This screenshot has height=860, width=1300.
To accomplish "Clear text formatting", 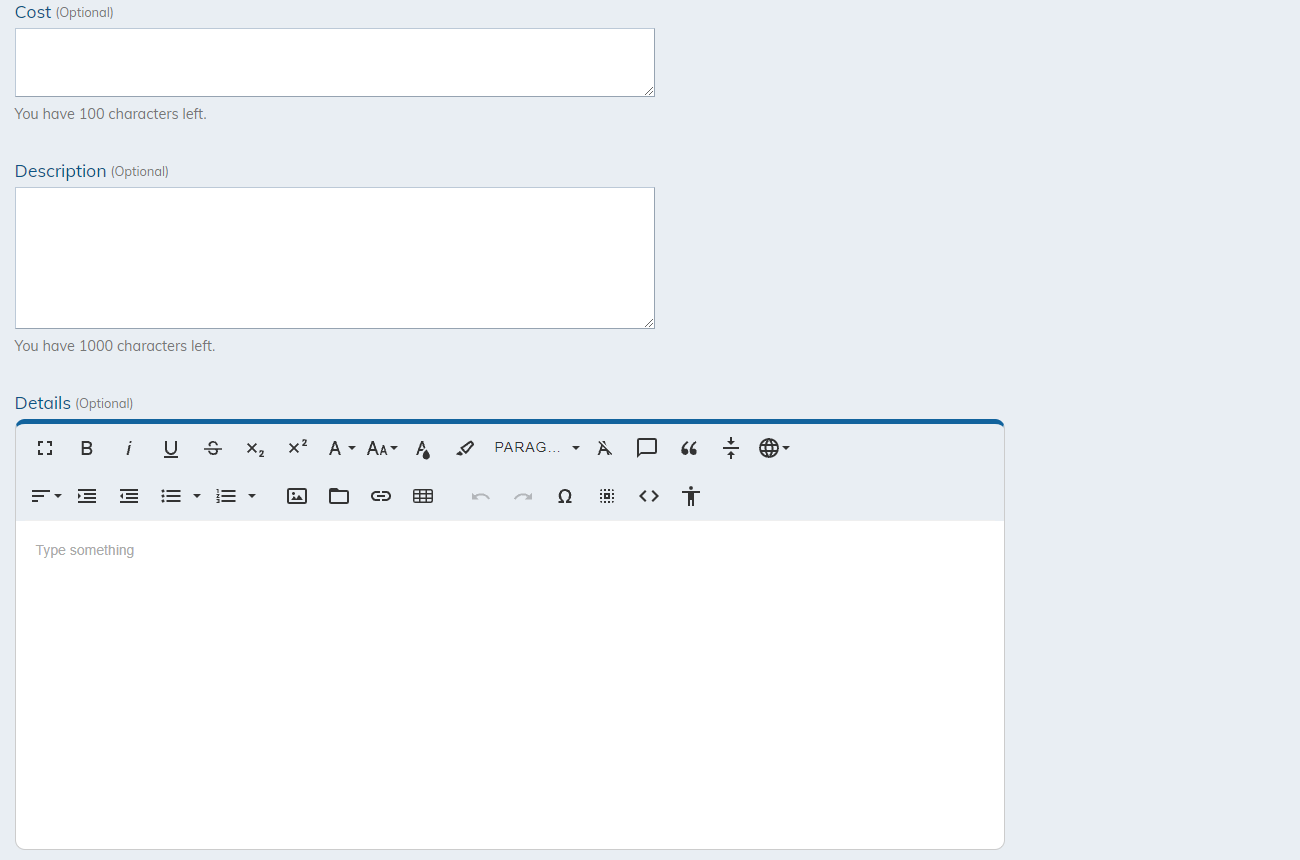I will [x=605, y=448].
